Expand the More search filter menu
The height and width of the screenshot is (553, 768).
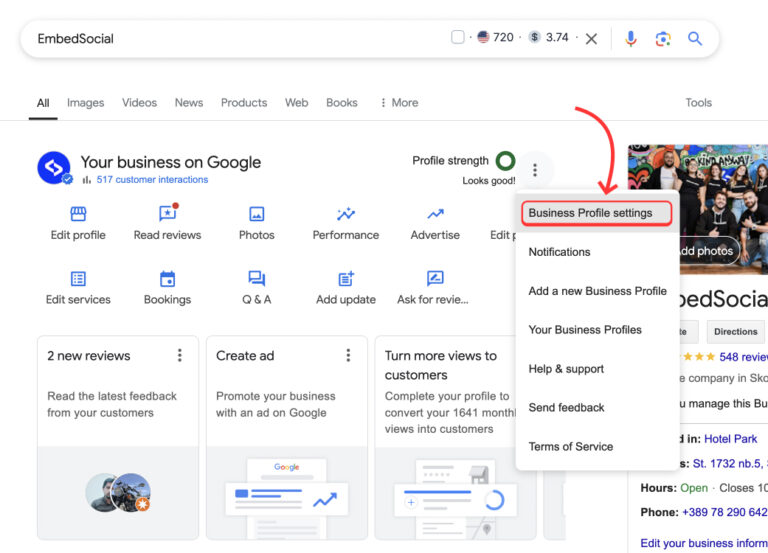[399, 103]
